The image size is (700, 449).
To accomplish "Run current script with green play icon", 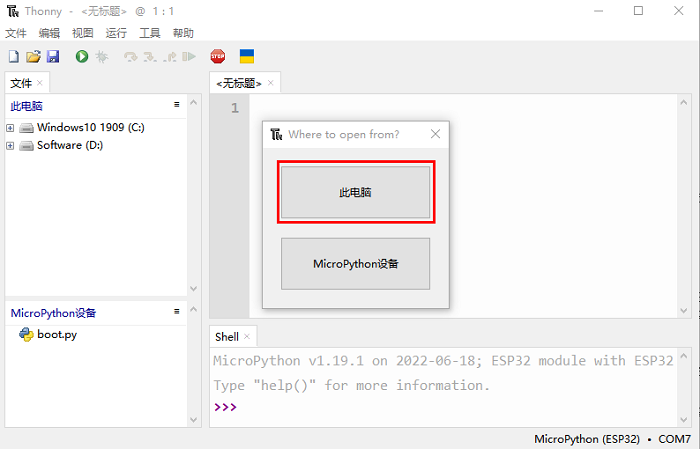I will pos(81,57).
